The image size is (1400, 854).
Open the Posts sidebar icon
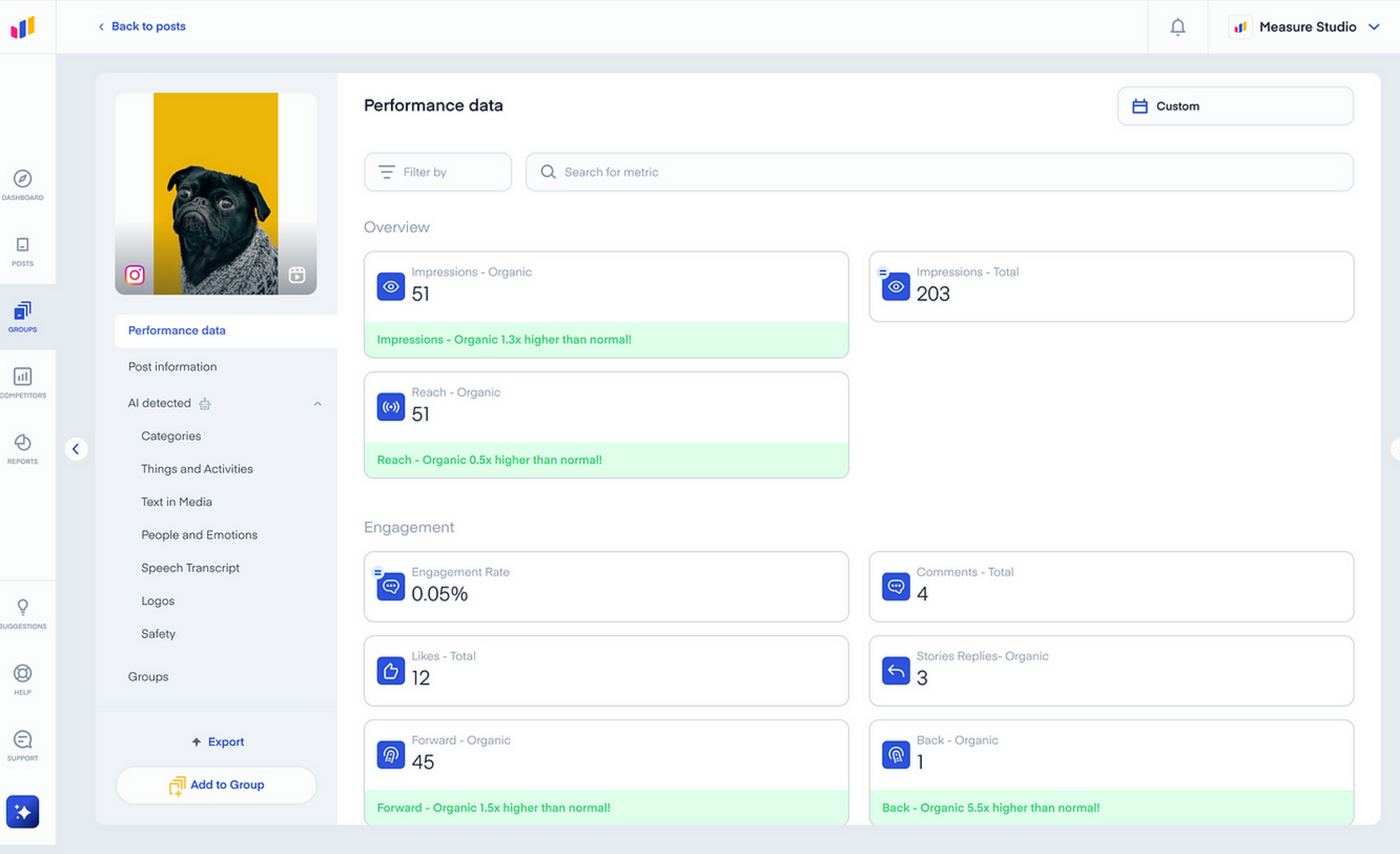22,245
